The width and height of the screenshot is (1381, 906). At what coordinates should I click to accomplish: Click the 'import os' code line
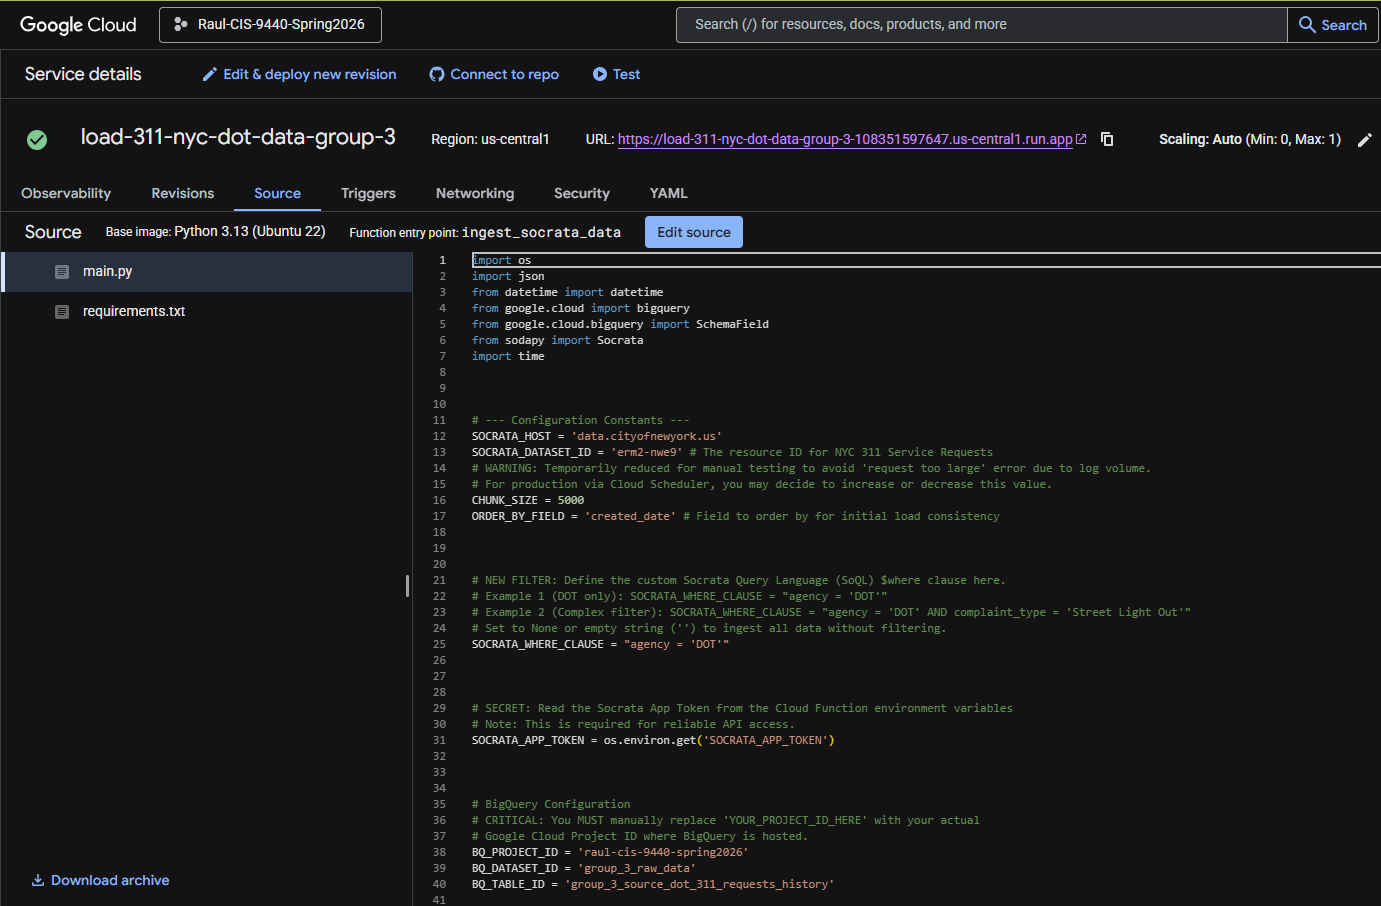(501, 260)
